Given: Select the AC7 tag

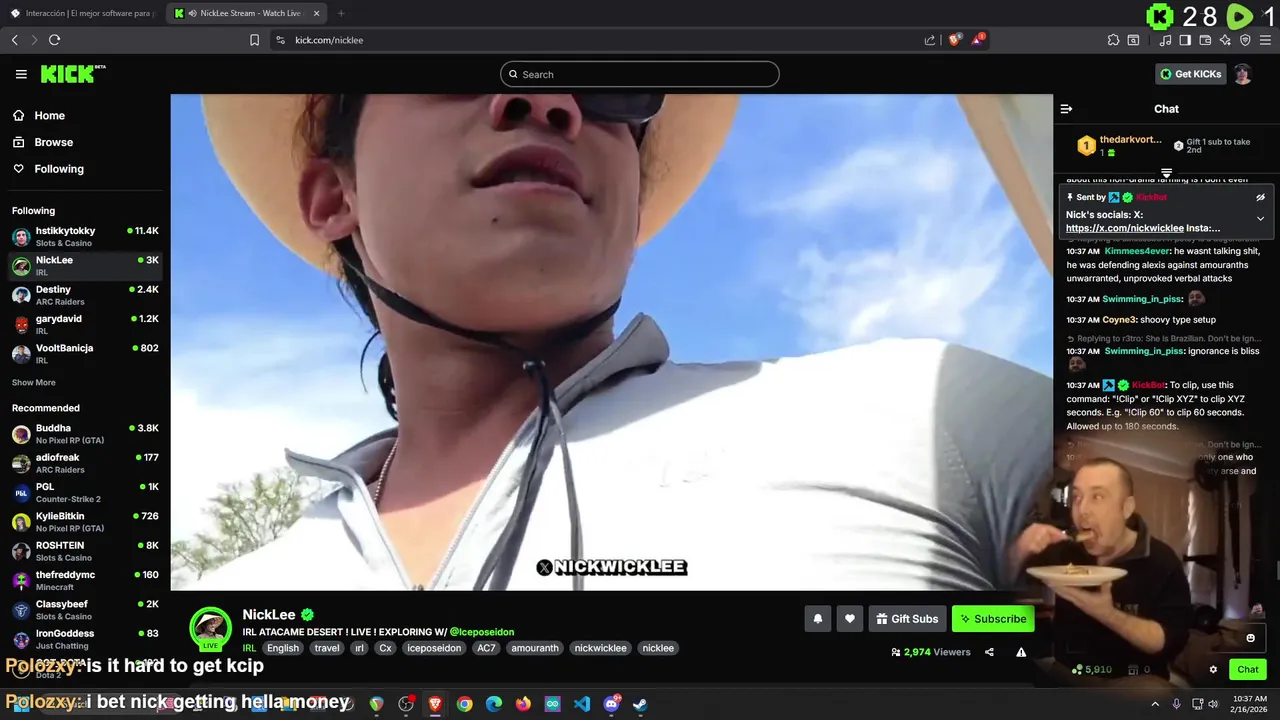Looking at the screenshot, I should [x=486, y=648].
